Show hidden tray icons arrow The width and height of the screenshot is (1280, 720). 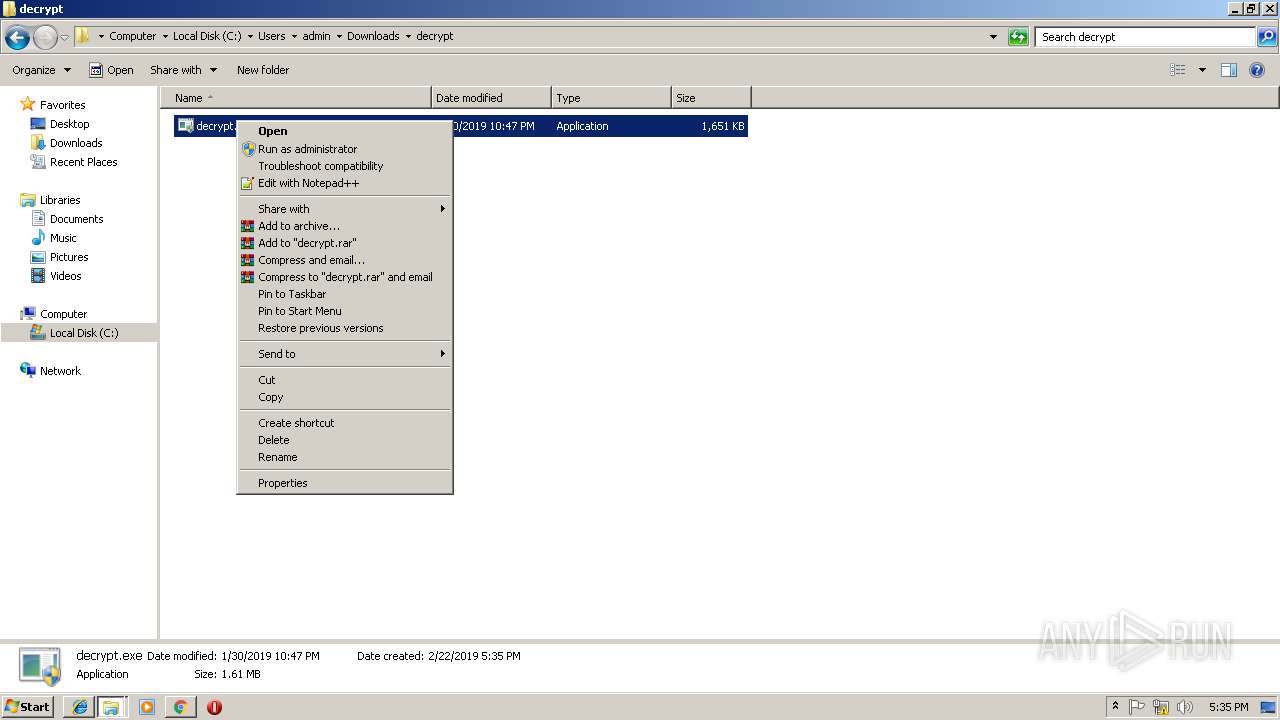pyautogui.click(x=1115, y=706)
